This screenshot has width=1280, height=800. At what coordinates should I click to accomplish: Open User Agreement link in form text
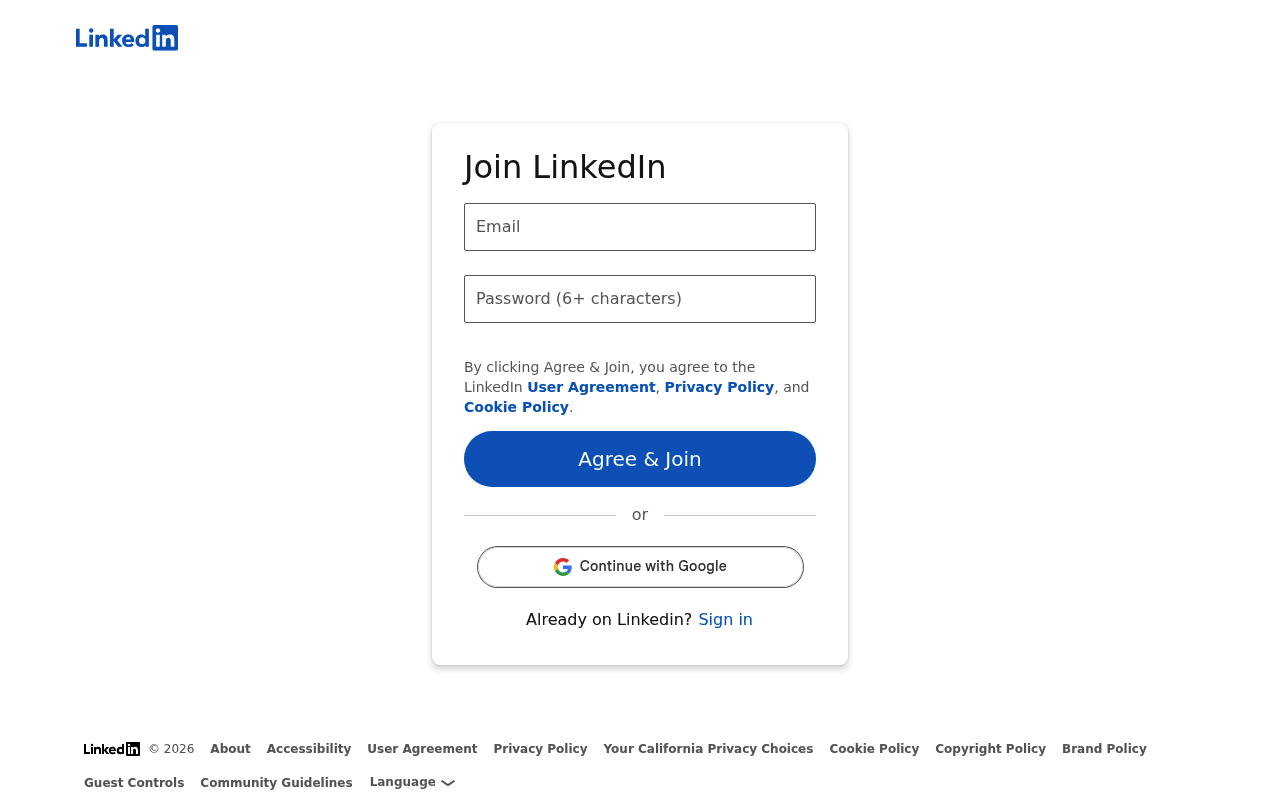(x=591, y=387)
